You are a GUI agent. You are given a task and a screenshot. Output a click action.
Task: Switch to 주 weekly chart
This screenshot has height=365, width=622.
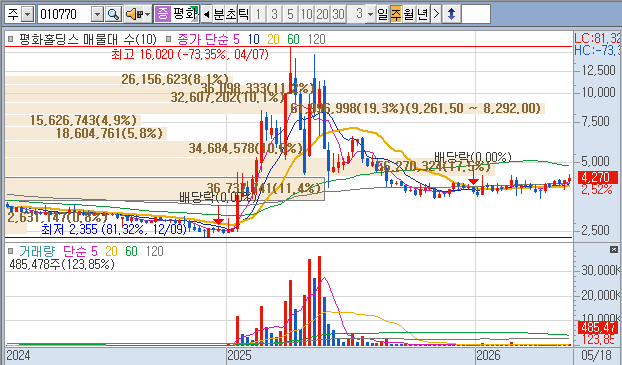click(x=396, y=15)
